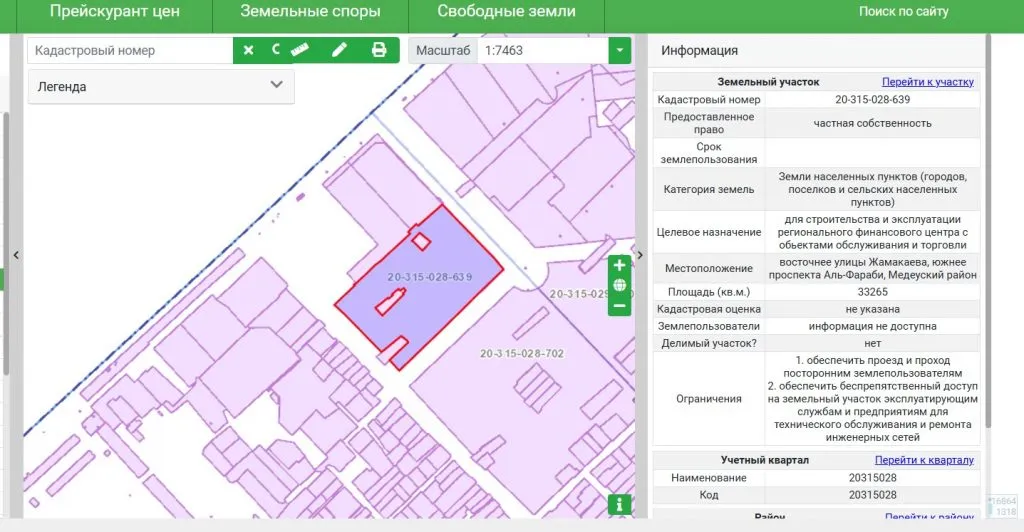Follow the Перейти к кварталу link
The height and width of the screenshot is (532, 1024).
pos(923,460)
